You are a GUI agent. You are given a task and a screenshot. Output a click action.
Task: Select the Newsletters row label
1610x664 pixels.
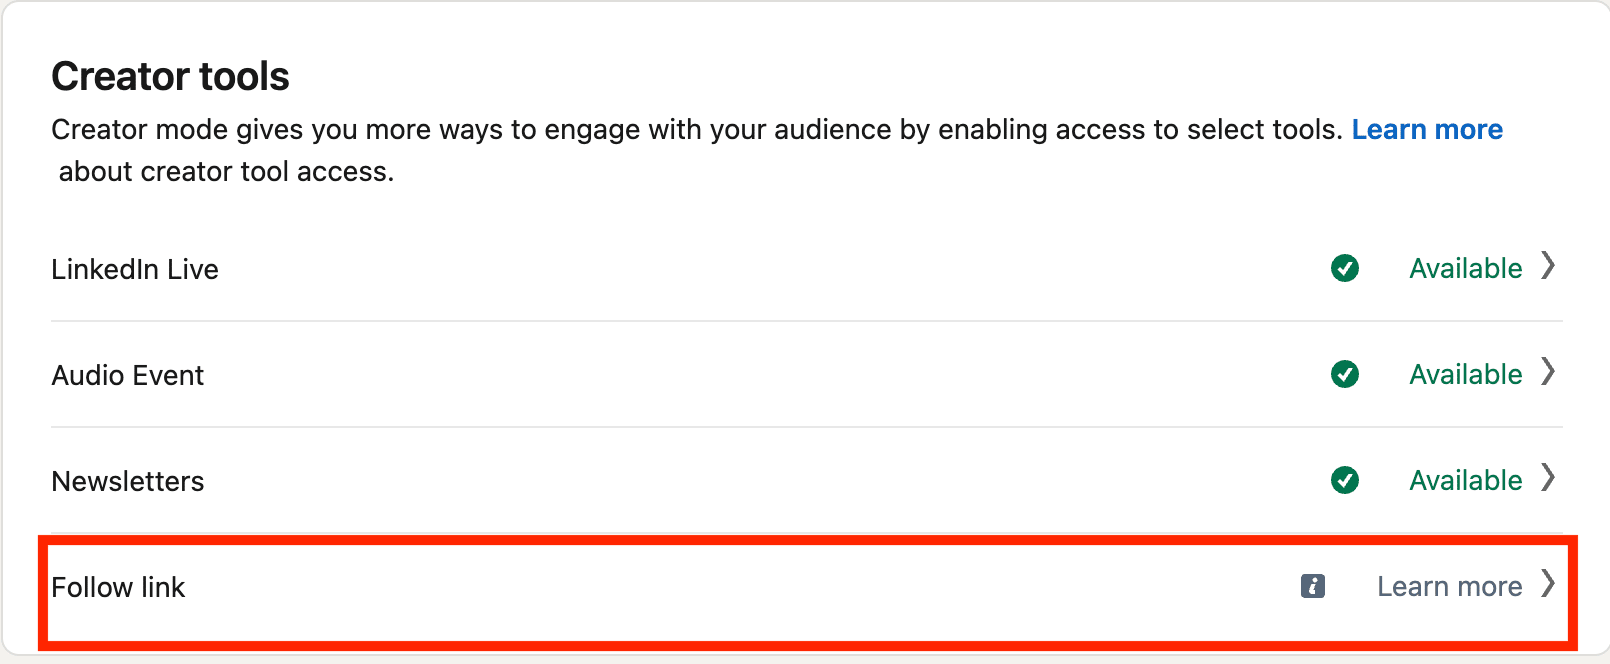tap(128, 481)
